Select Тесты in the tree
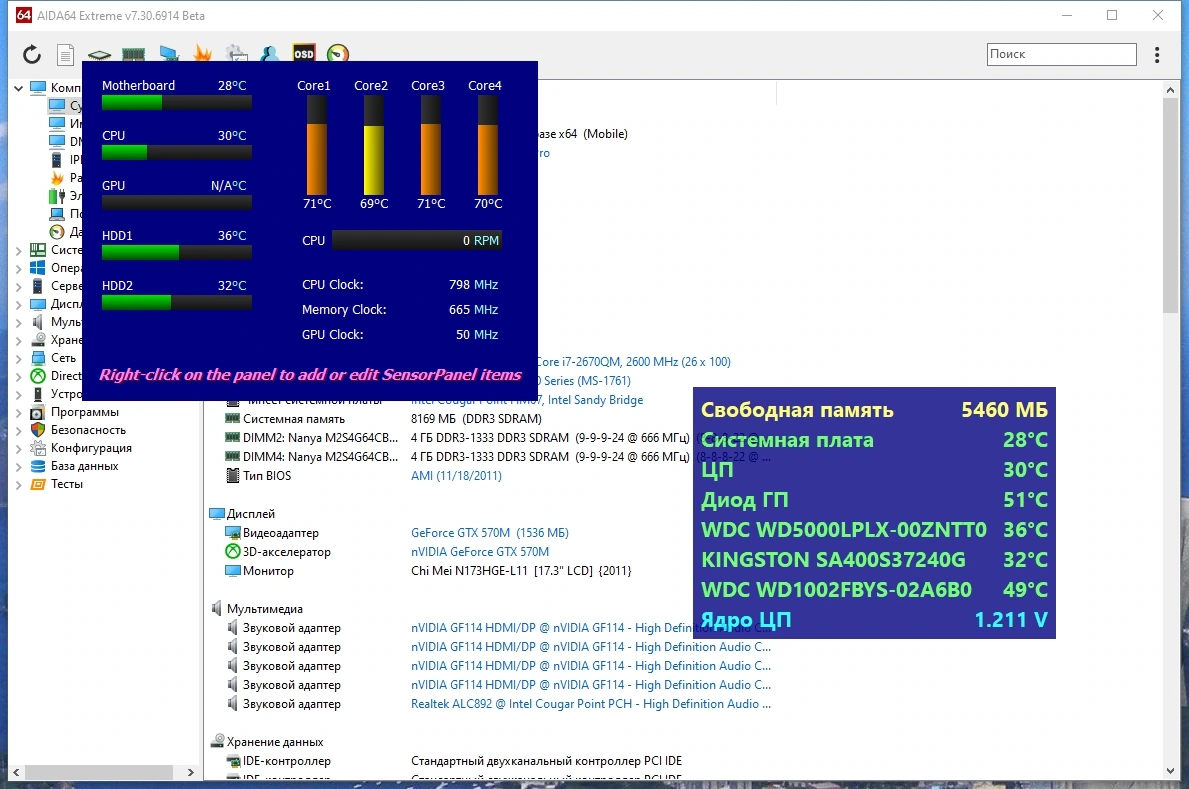 [x=67, y=484]
